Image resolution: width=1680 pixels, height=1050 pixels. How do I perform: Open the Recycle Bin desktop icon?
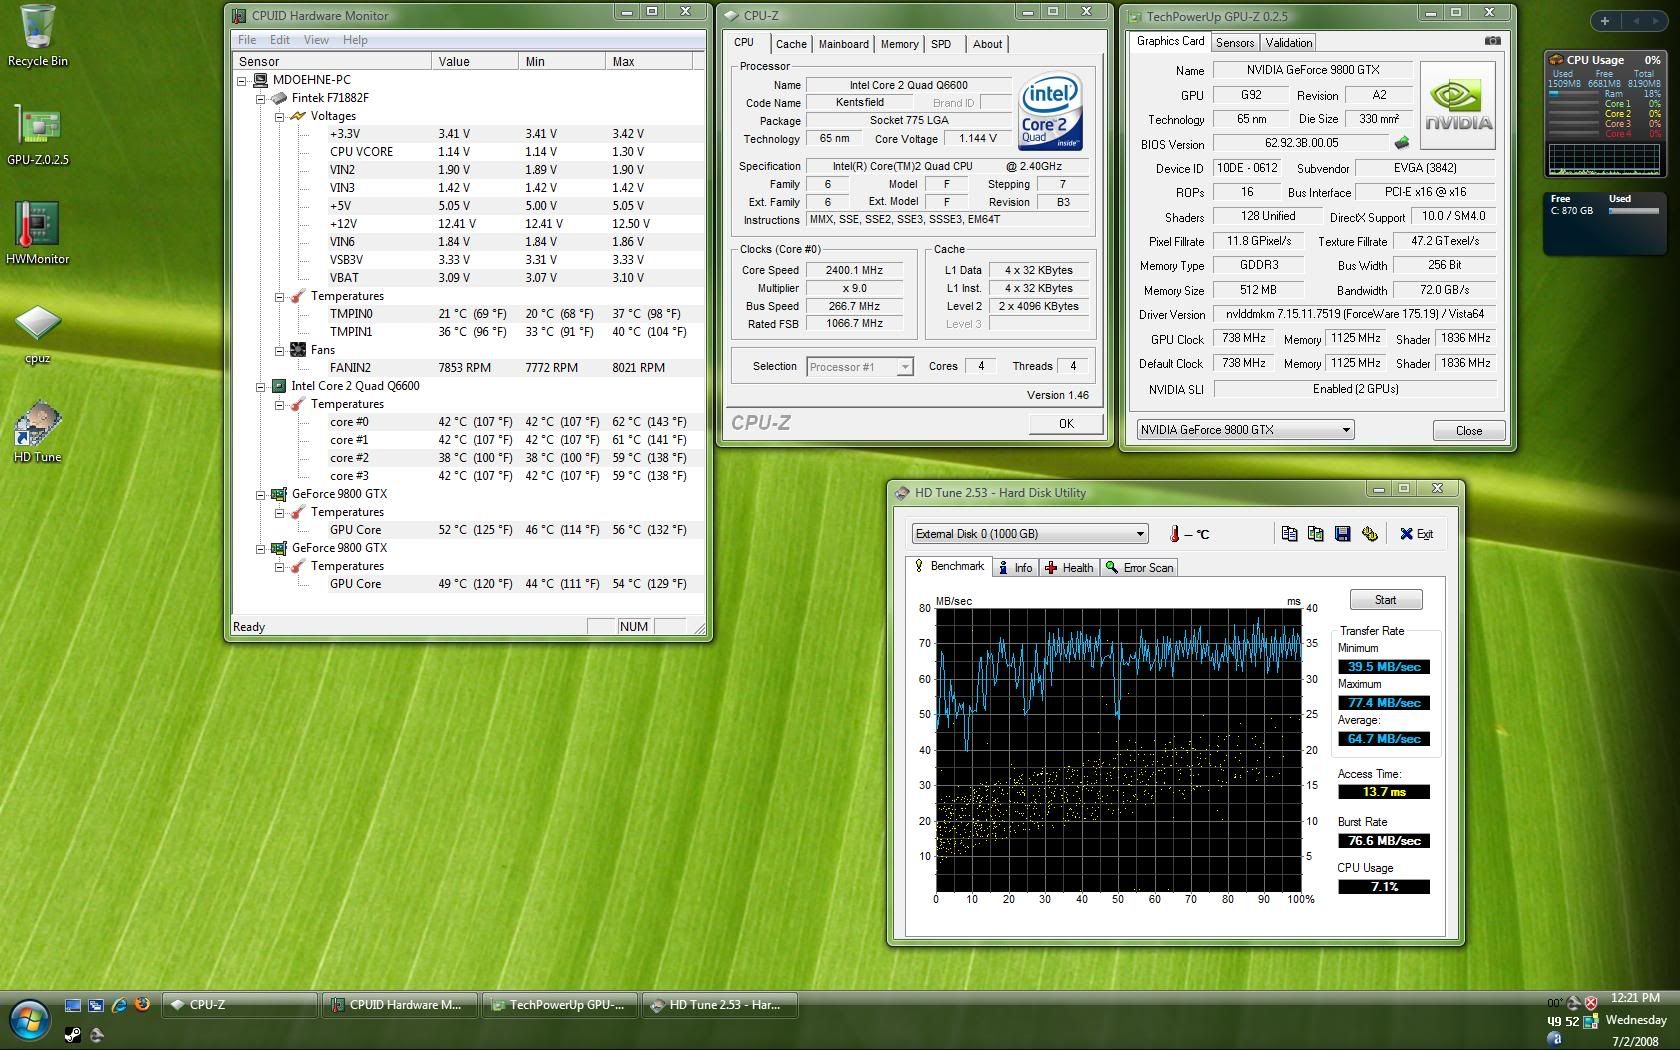click(37, 35)
